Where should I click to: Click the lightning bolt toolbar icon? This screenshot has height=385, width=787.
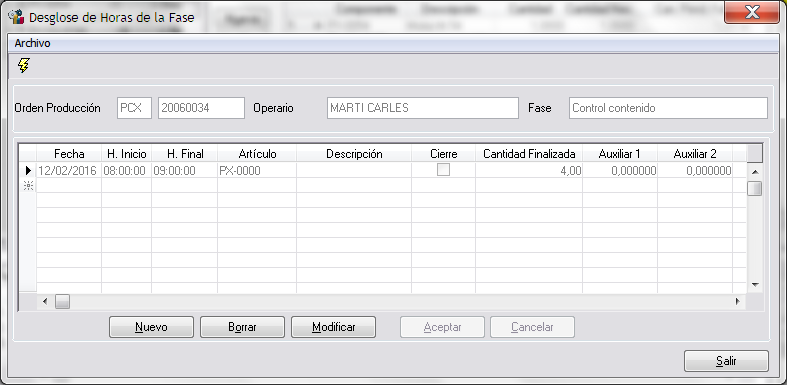(x=23, y=65)
